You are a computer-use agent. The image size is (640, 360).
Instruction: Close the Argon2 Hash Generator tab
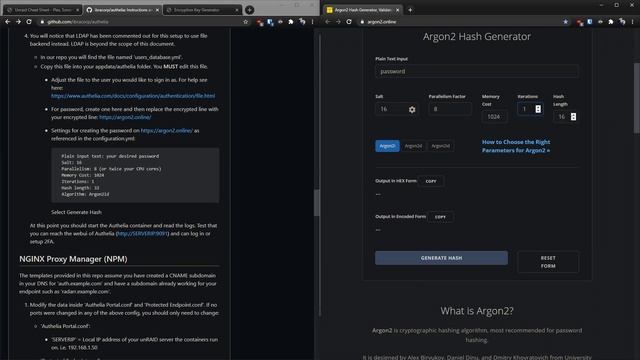pos(398,10)
